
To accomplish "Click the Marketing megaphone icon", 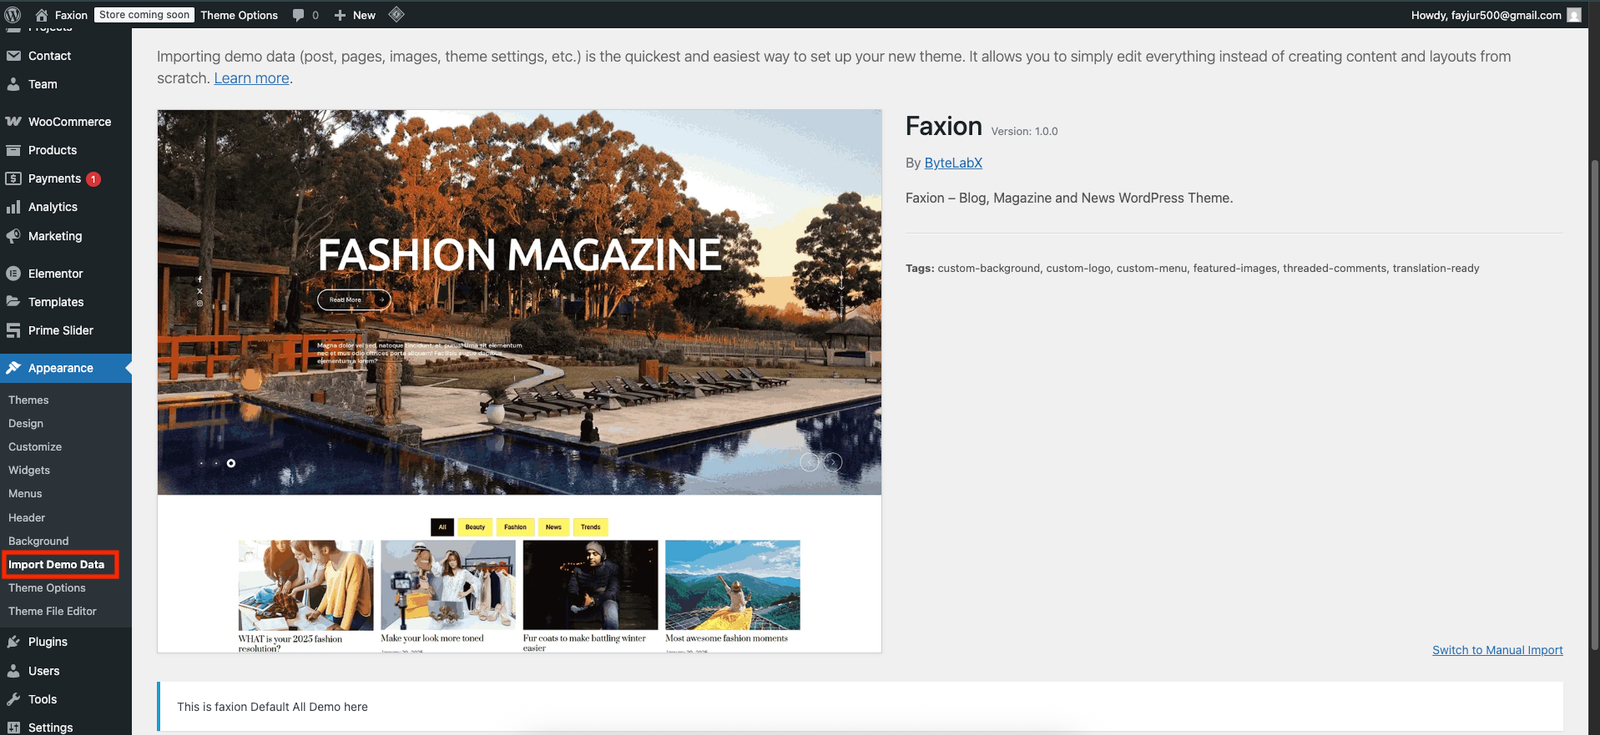I will pos(13,236).
